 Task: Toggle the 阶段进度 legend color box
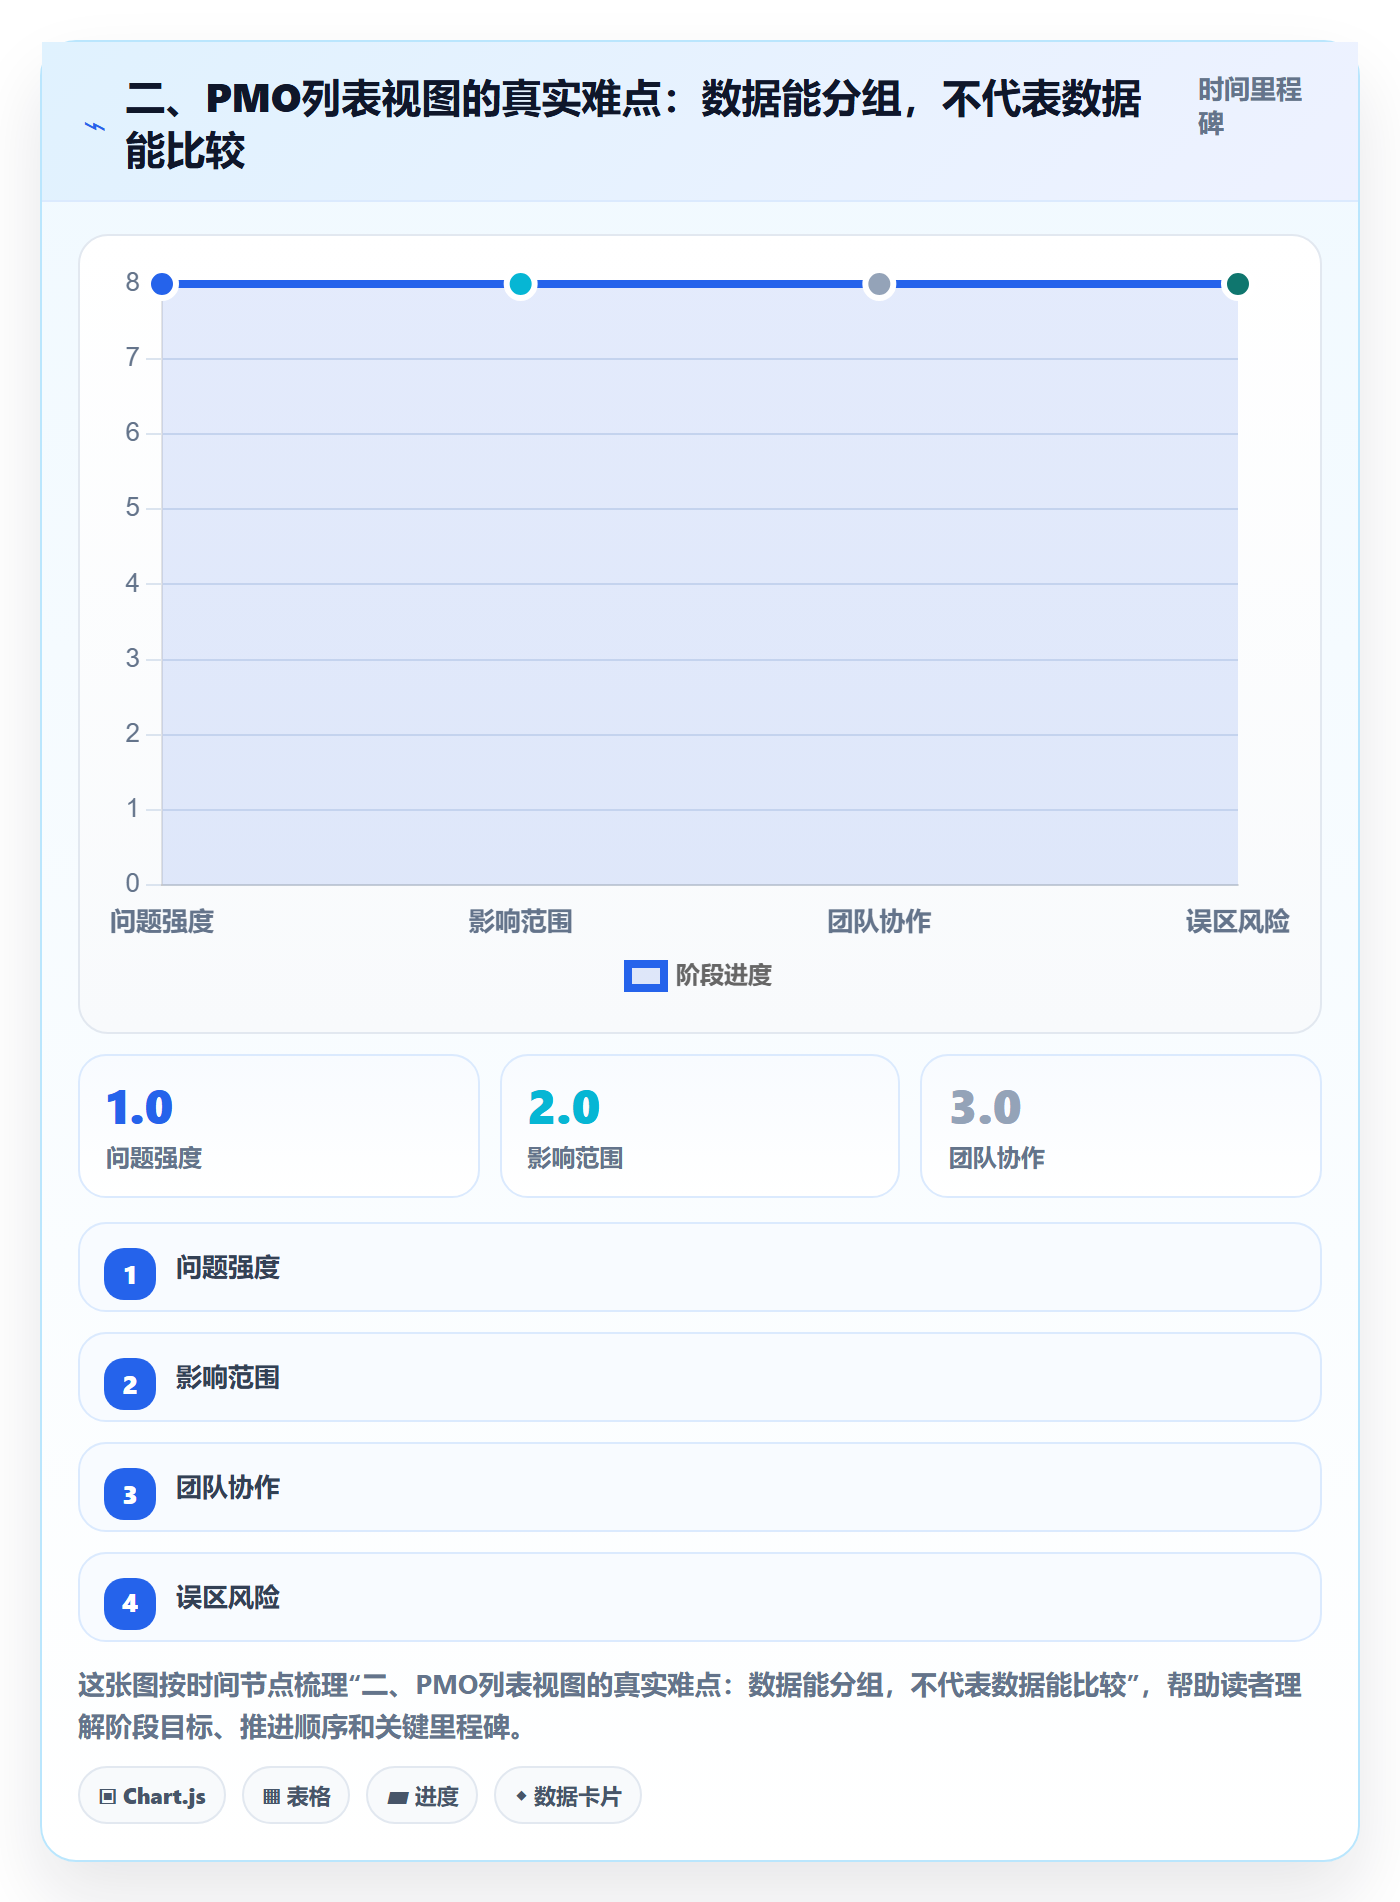coord(645,975)
